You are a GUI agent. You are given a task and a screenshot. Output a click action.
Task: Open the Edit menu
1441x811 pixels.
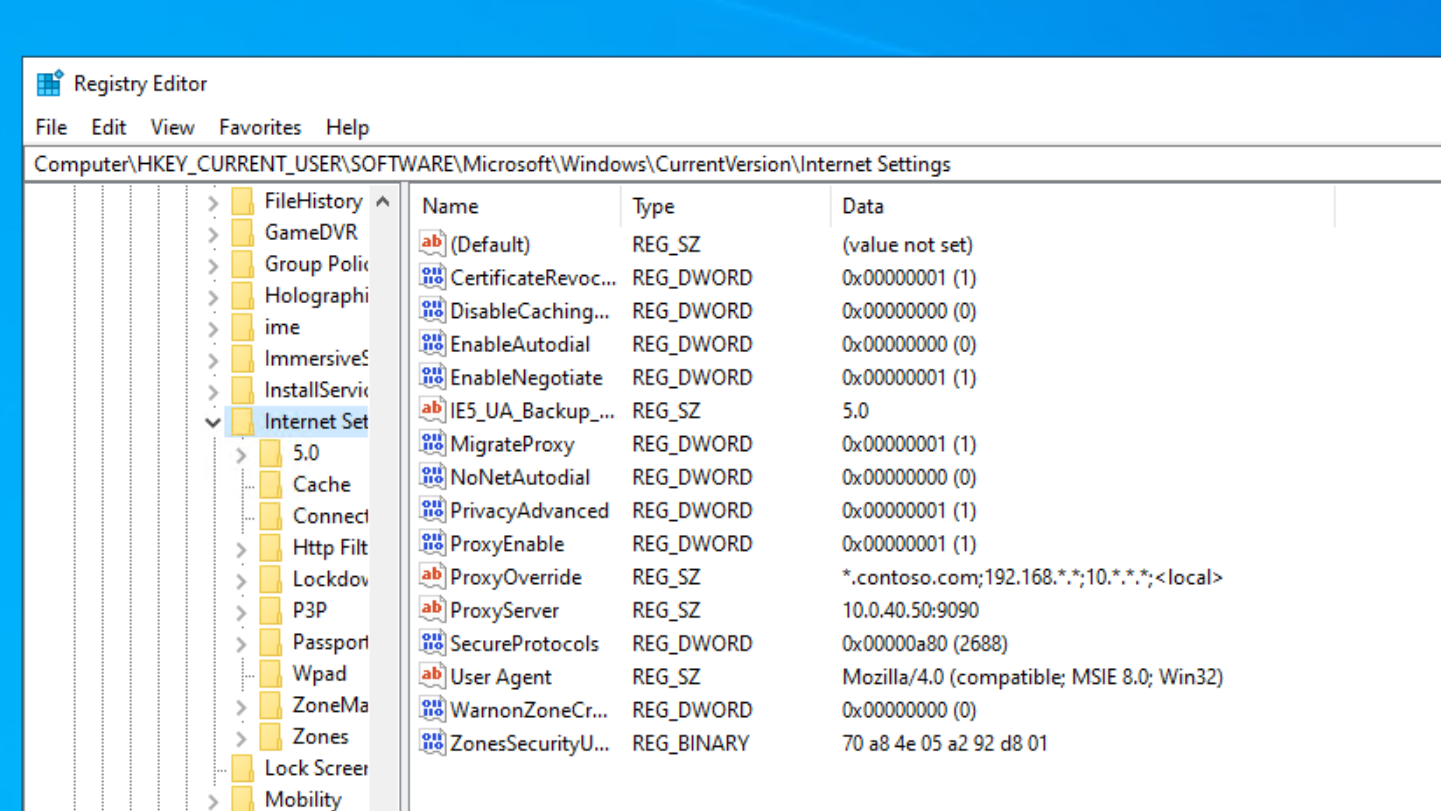click(108, 127)
